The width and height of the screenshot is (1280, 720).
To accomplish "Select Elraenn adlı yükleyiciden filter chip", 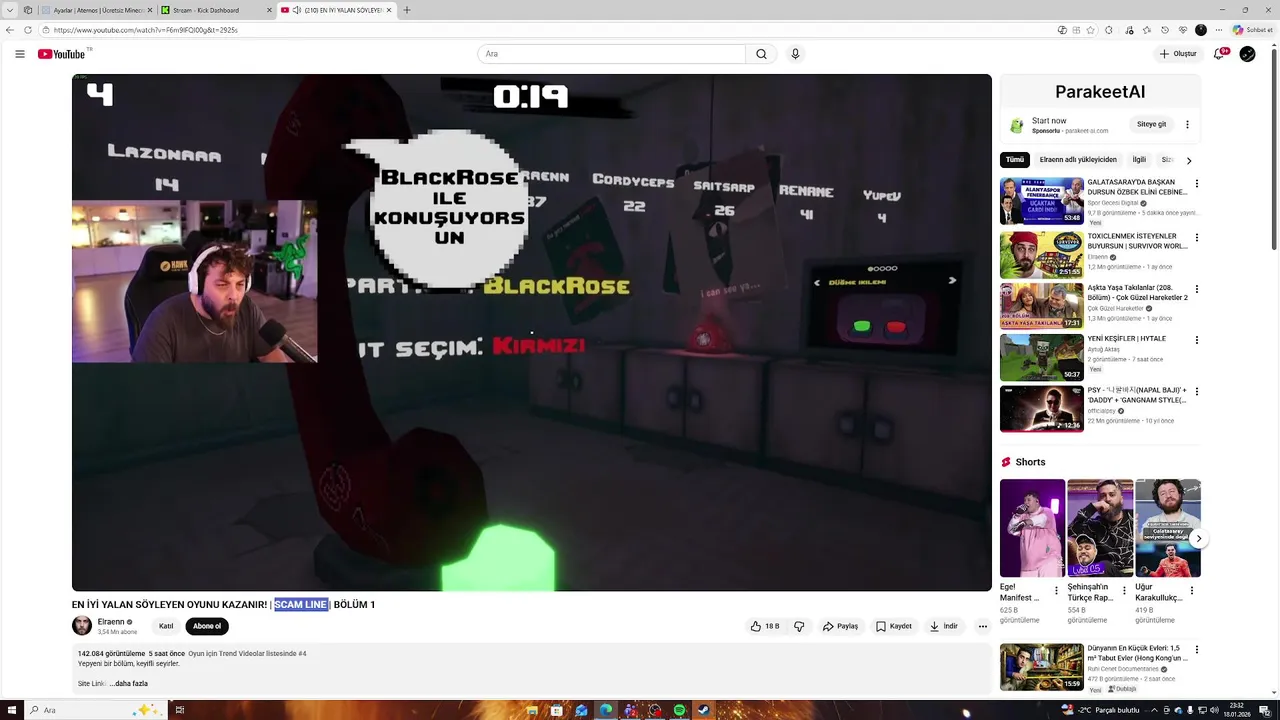I will point(1078,160).
